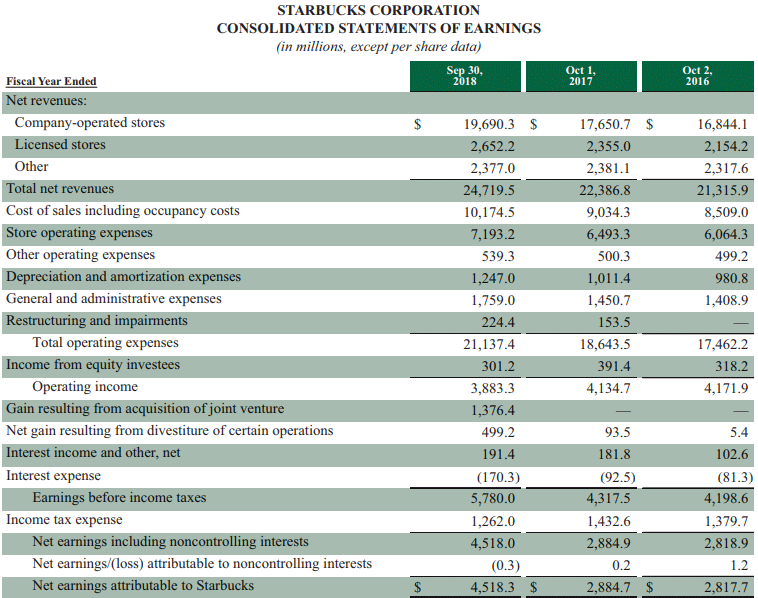The height and width of the screenshot is (598, 758).
Task: Select the 'Total net revenues' row label
Action: [60, 189]
